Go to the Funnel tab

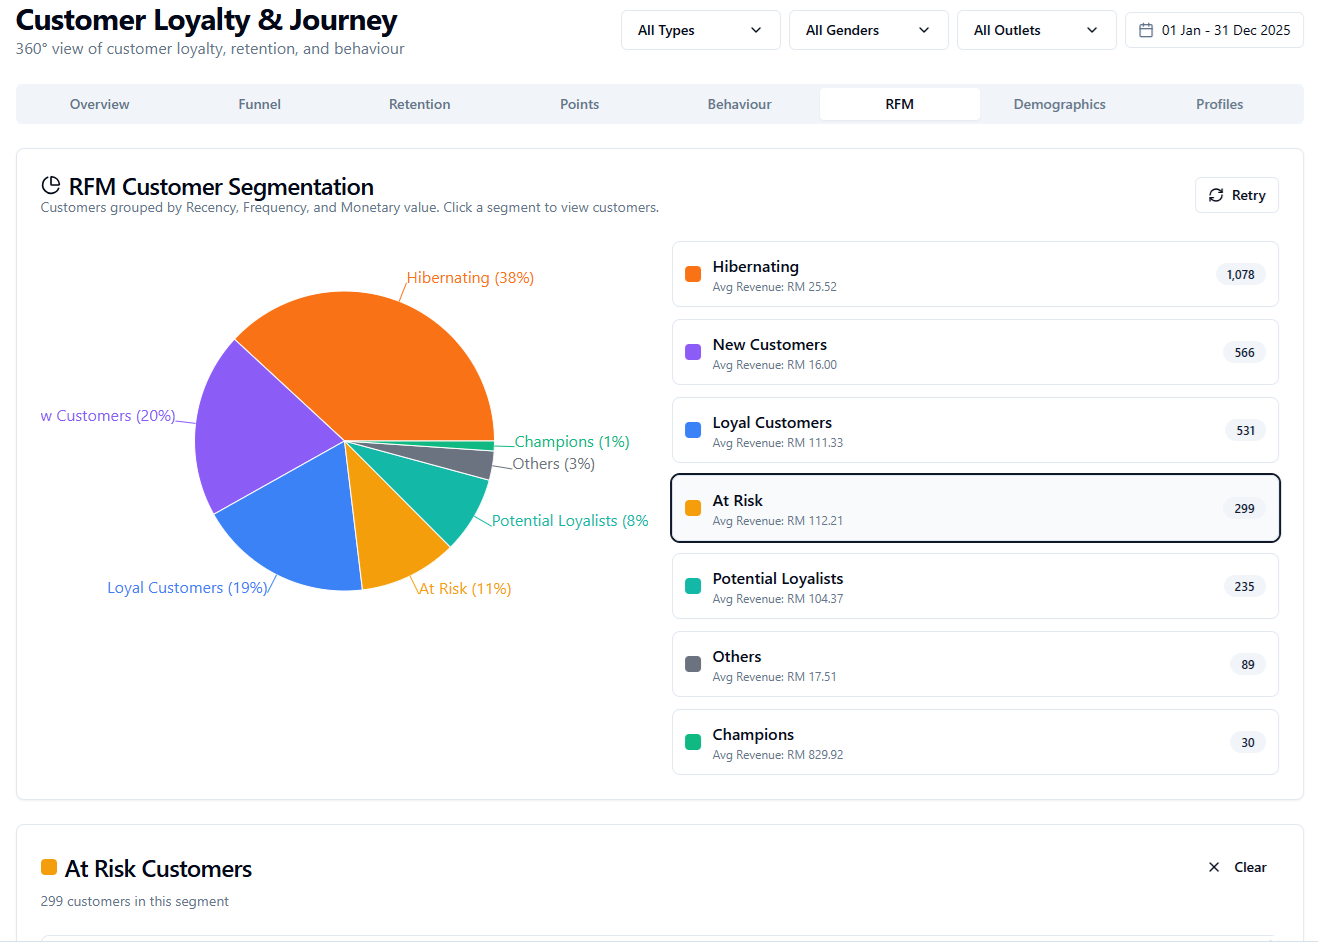coord(260,104)
